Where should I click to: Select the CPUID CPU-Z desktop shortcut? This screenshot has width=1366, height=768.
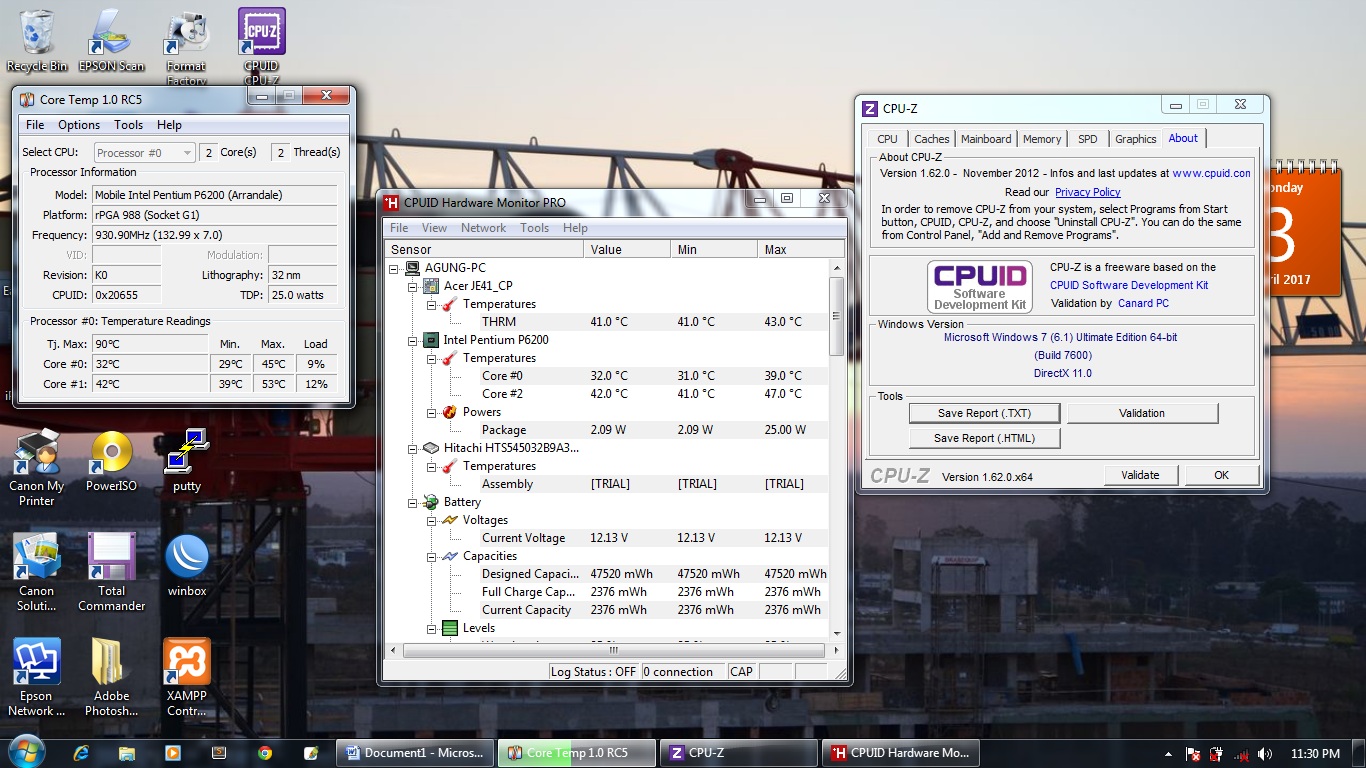pyautogui.click(x=261, y=45)
